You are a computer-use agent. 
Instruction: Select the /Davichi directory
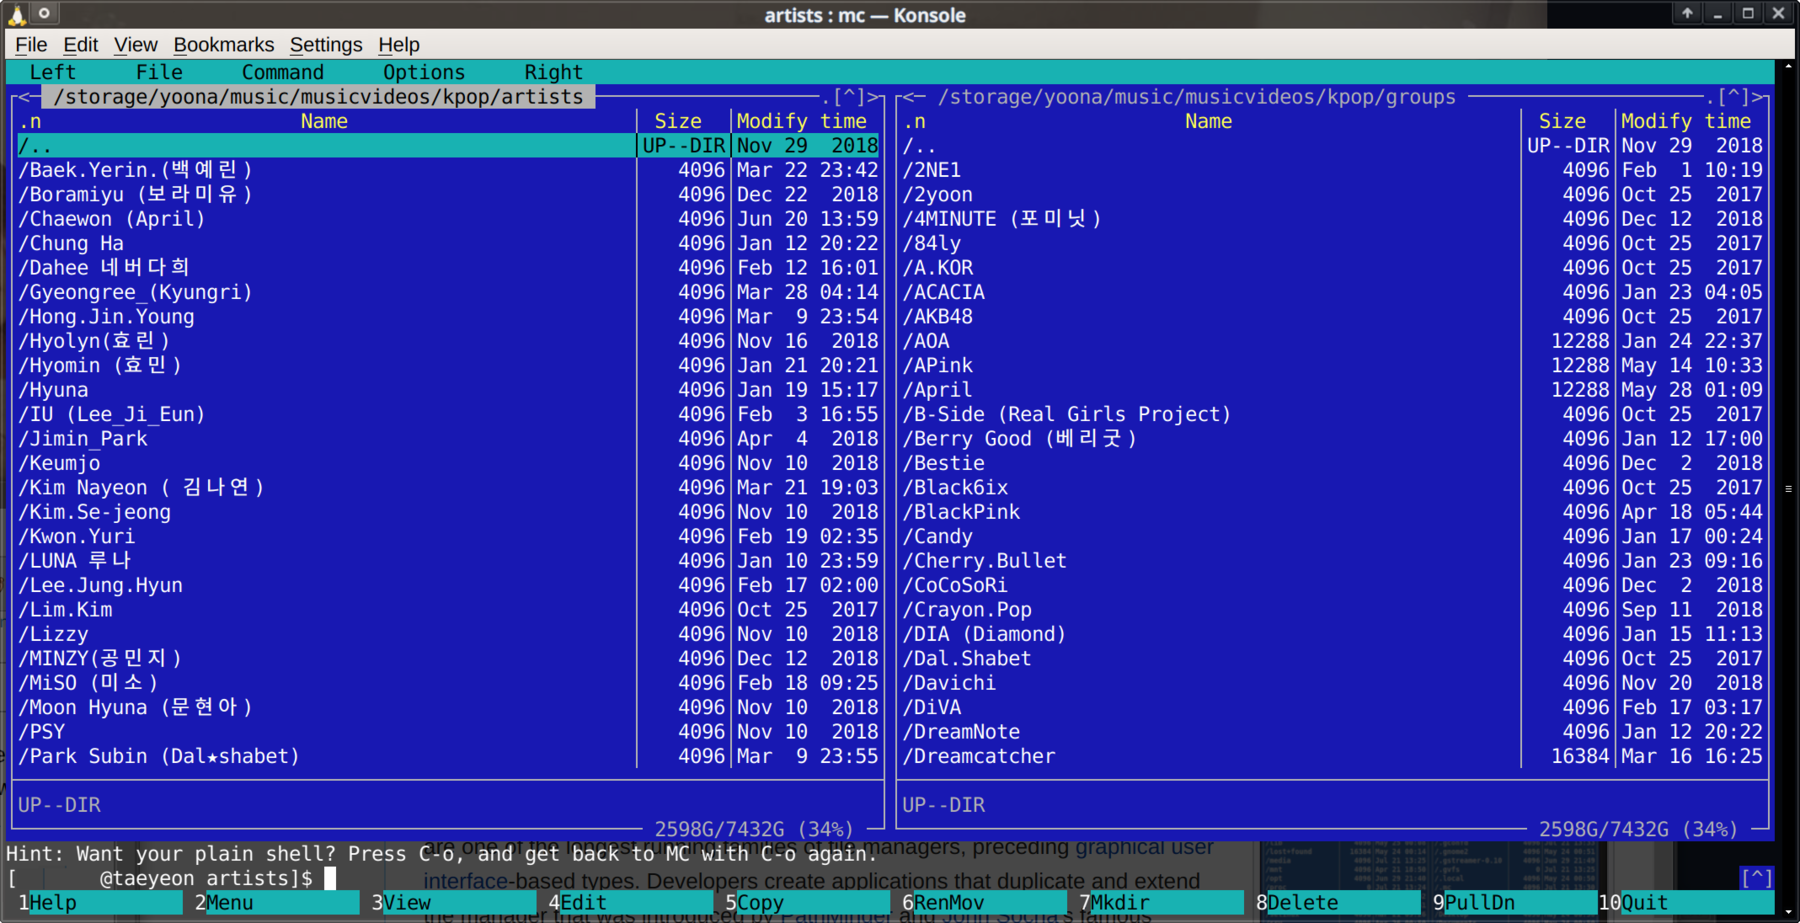[x=949, y=683]
